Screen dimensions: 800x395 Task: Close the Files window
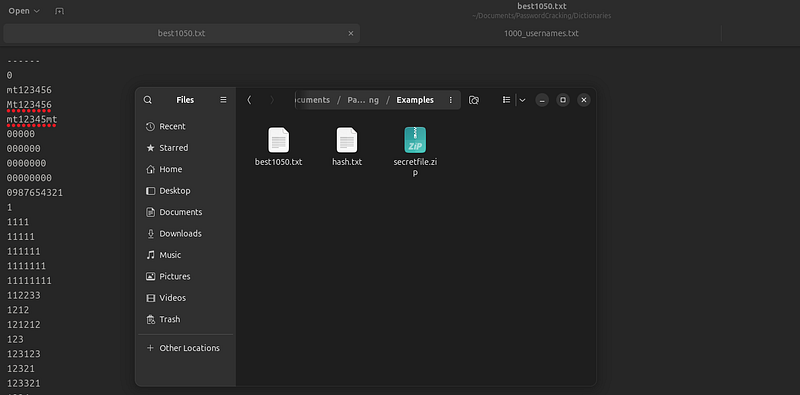[584, 100]
